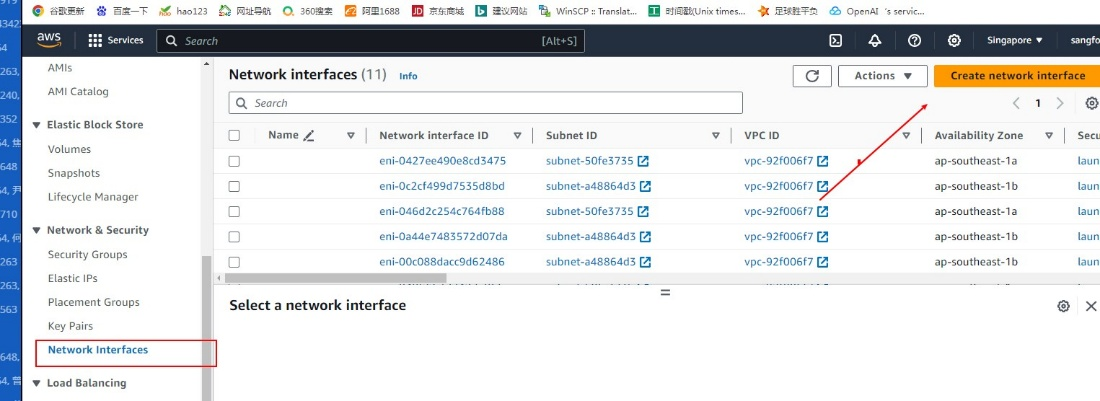The image size is (1100, 401).
Task: Open the Services menu
Action: pyautogui.click(x=116, y=40)
